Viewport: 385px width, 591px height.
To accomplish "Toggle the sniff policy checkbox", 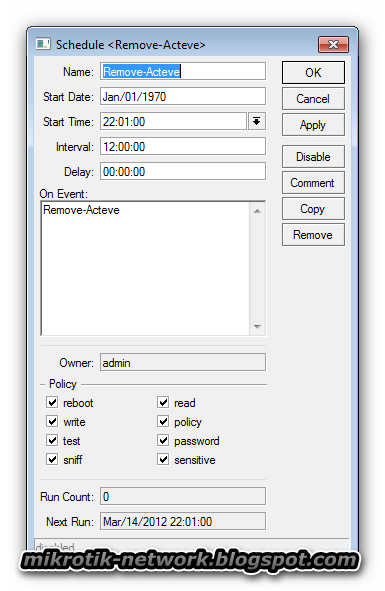I will coord(52,459).
